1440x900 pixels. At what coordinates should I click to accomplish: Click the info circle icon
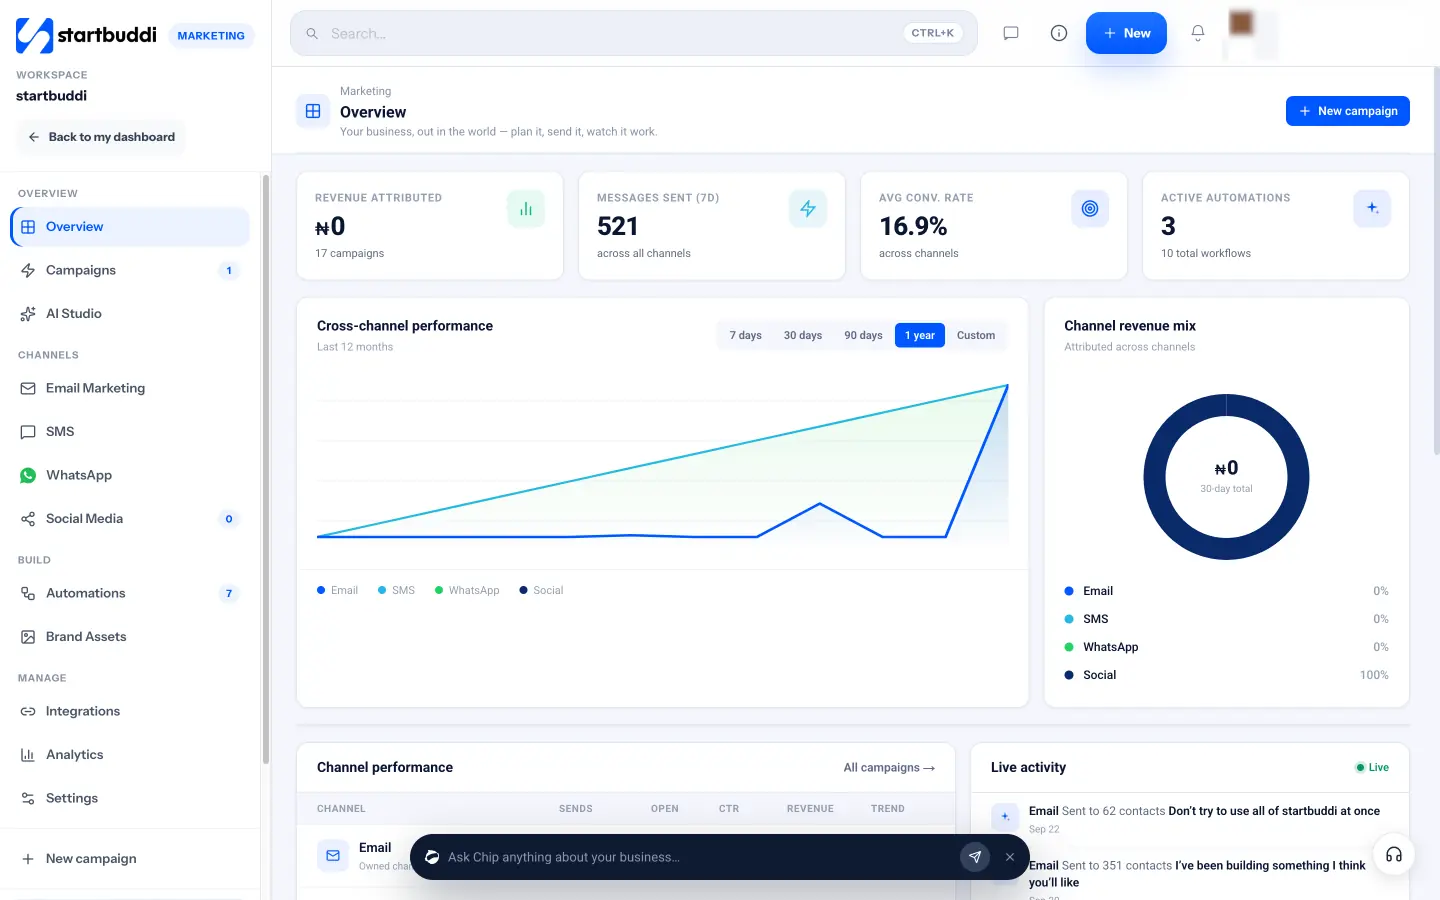(x=1059, y=33)
